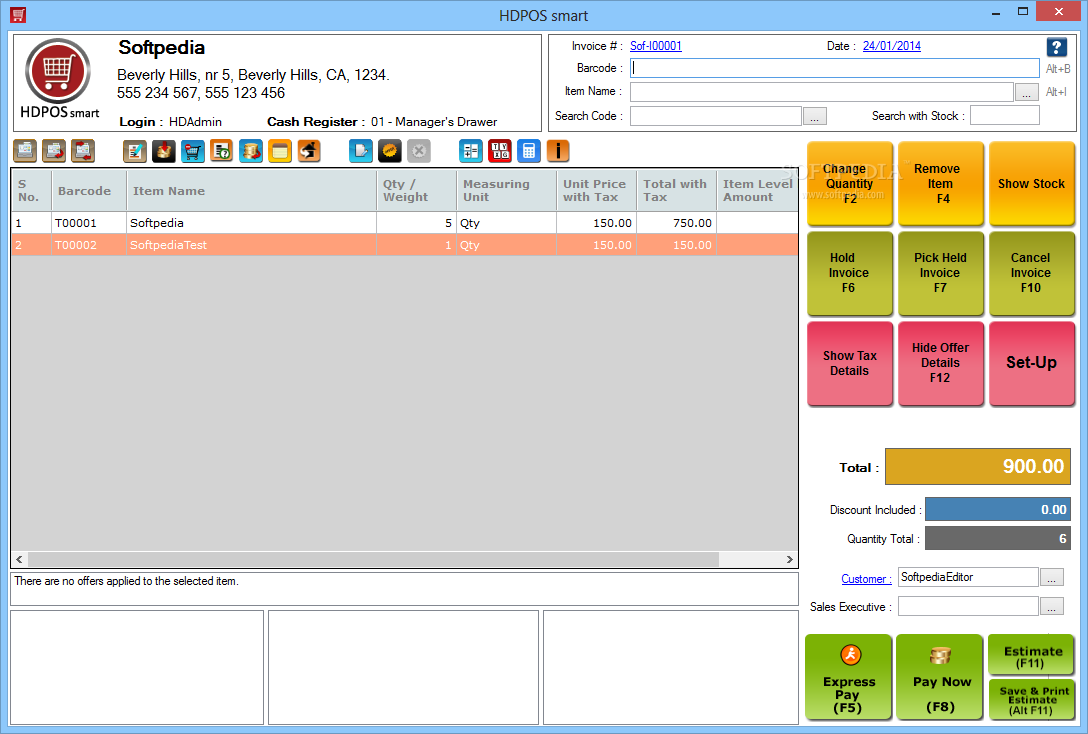The image size is (1088, 734).
Task: Open the Search Code browse ellipsis button
Action: [815, 117]
